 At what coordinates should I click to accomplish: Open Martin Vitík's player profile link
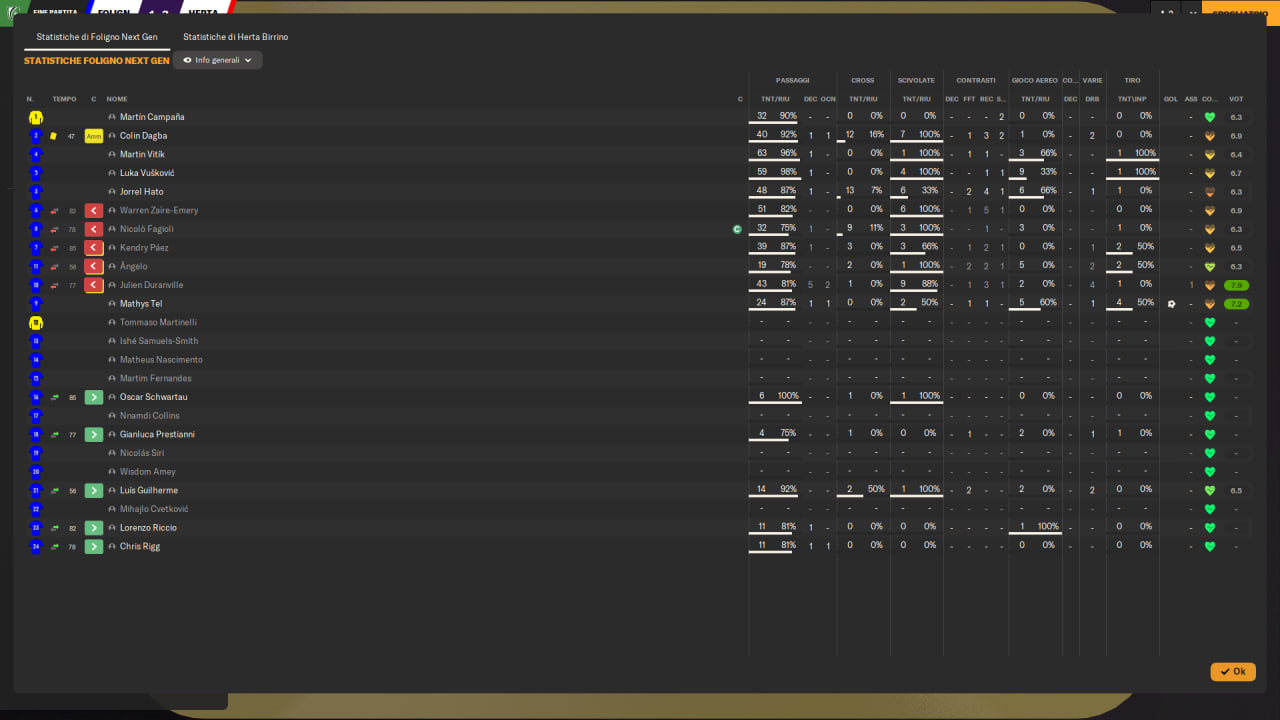coord(142,155)
